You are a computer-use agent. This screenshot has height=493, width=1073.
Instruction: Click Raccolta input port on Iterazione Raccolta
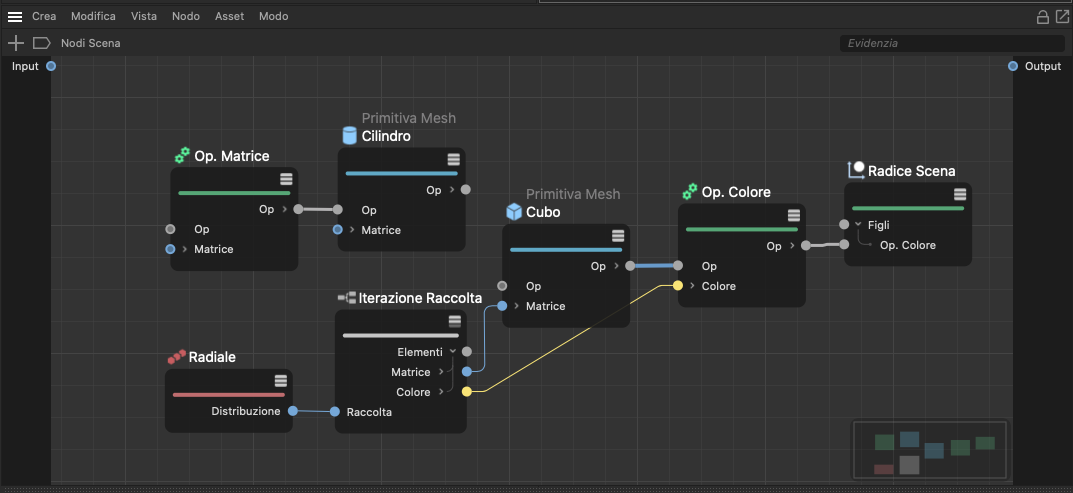[x=335, y=412]
